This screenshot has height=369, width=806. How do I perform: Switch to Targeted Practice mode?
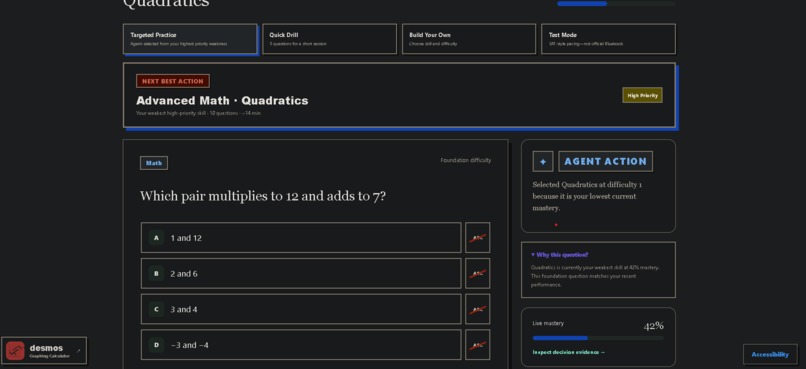190,39
